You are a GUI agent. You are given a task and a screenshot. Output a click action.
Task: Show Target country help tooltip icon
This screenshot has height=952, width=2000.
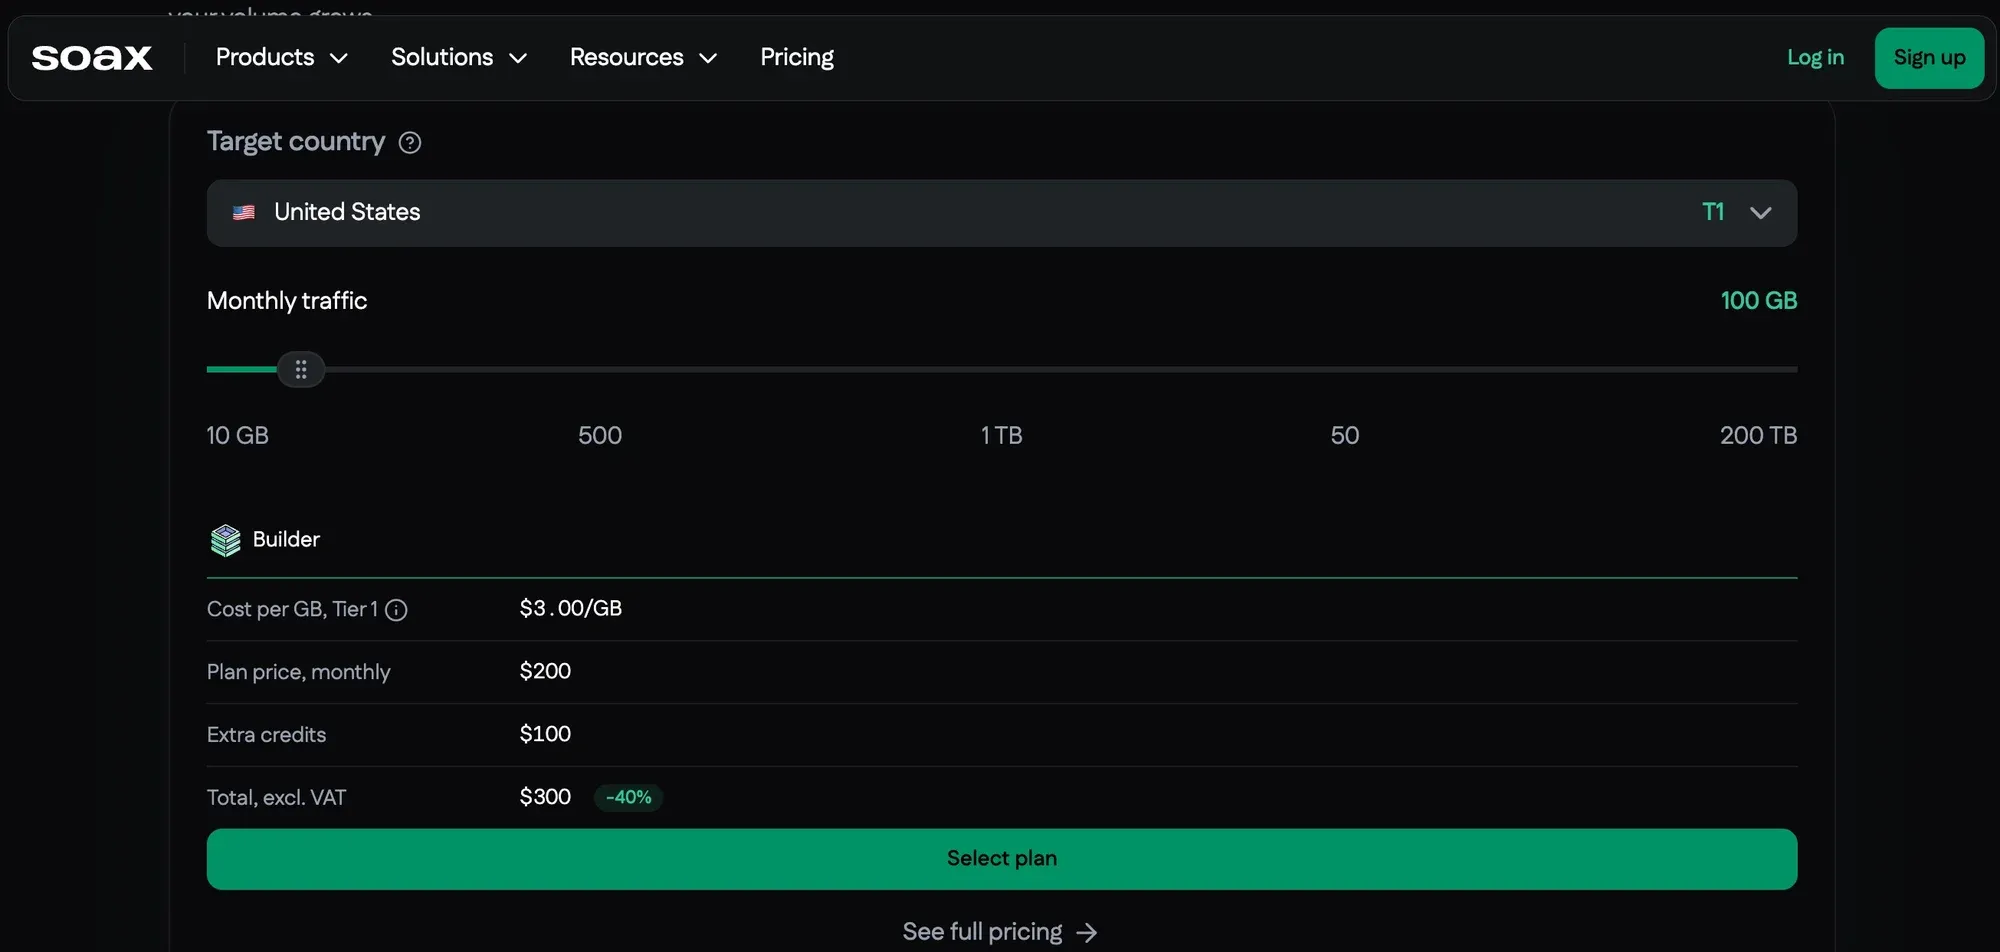tap(410, 143)
